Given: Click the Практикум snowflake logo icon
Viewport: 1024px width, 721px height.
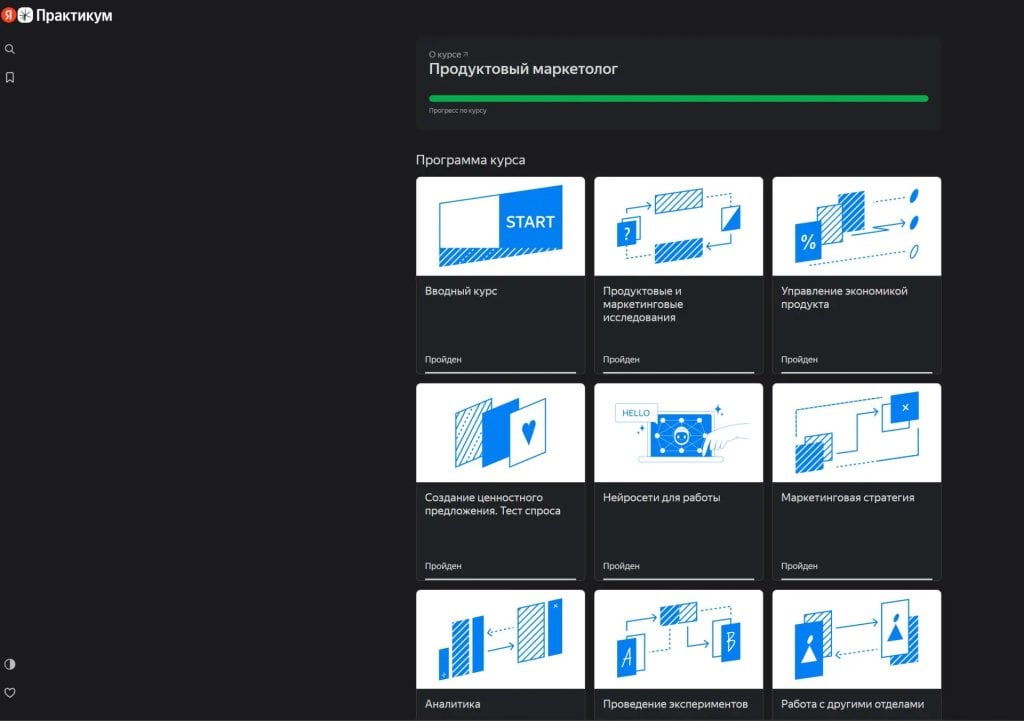Looking at the screenshot, I should point(25,15).
